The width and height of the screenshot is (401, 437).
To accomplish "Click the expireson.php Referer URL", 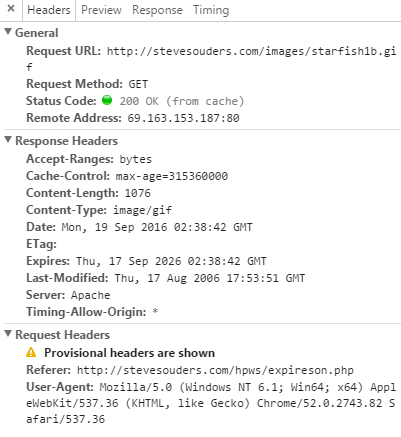I will 215,370.
